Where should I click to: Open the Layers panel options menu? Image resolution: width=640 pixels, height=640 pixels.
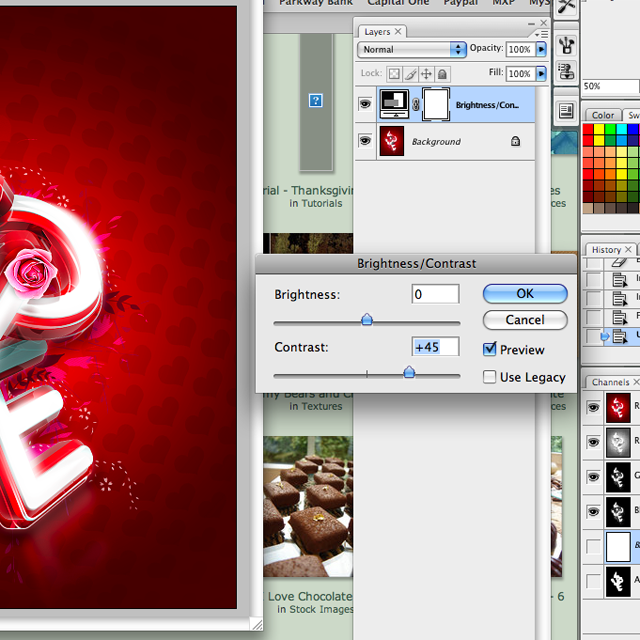(x=541, y=34)
